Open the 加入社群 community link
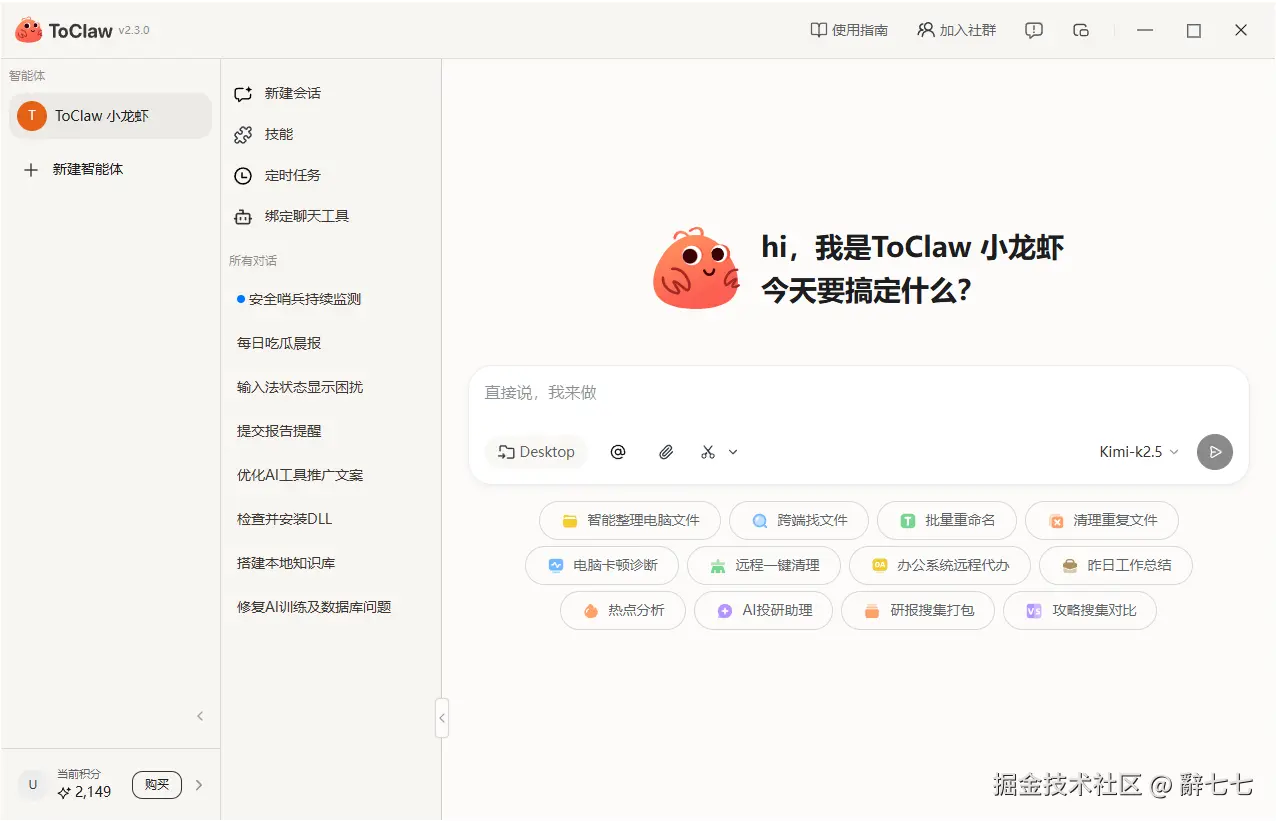 [956, 30]
